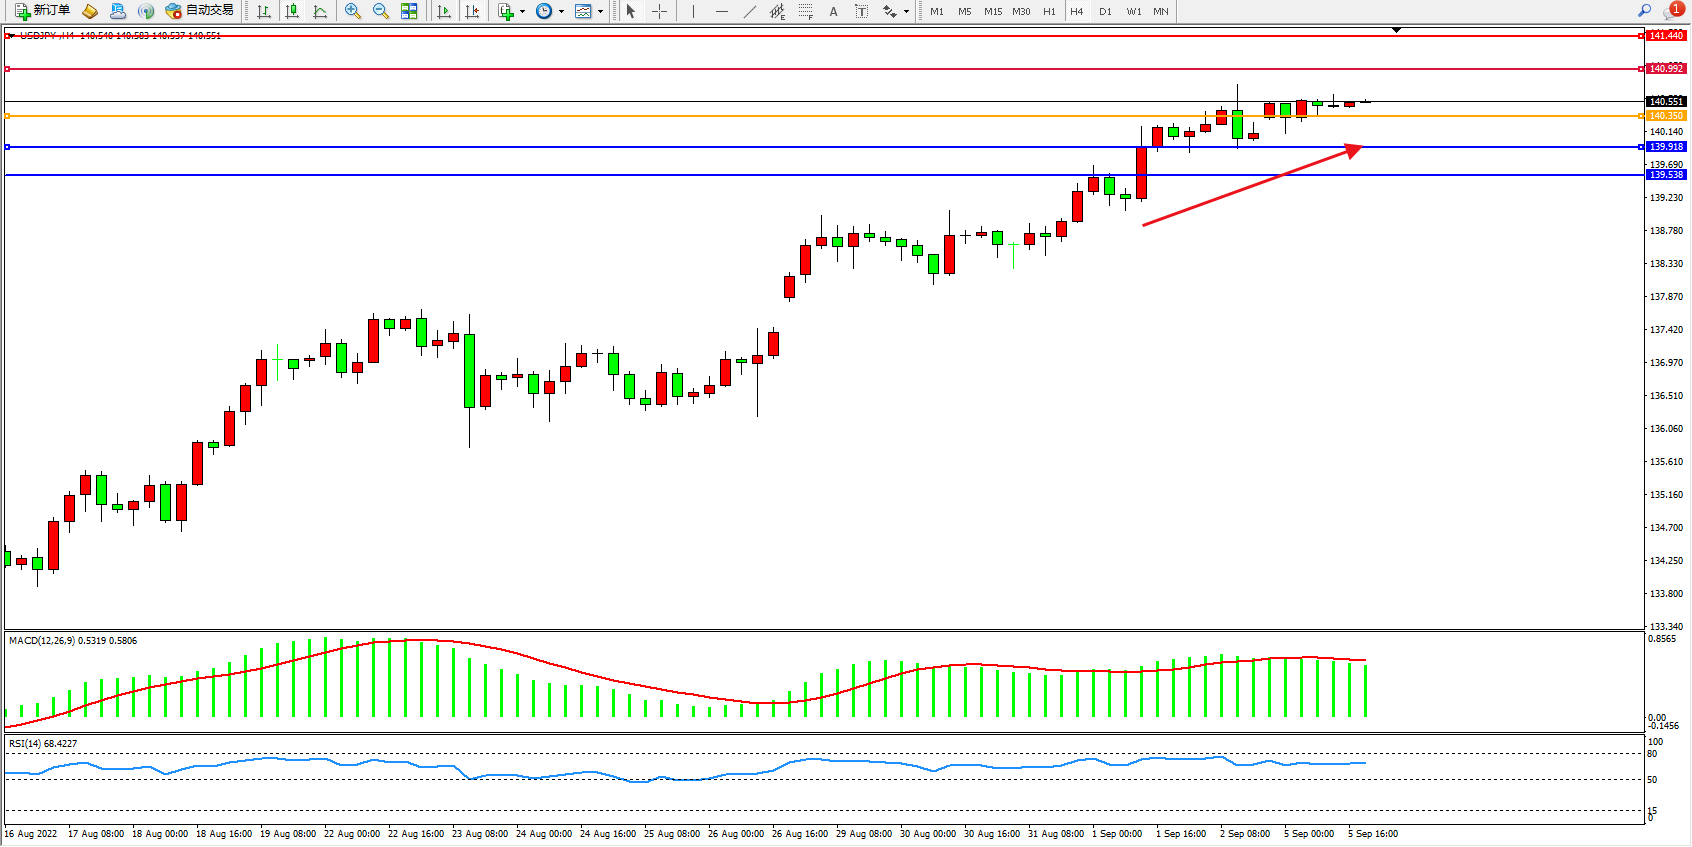Toggle AutoTrading (自动交易) button
This screenshot has height=847, width=1692.
point(200,11)
